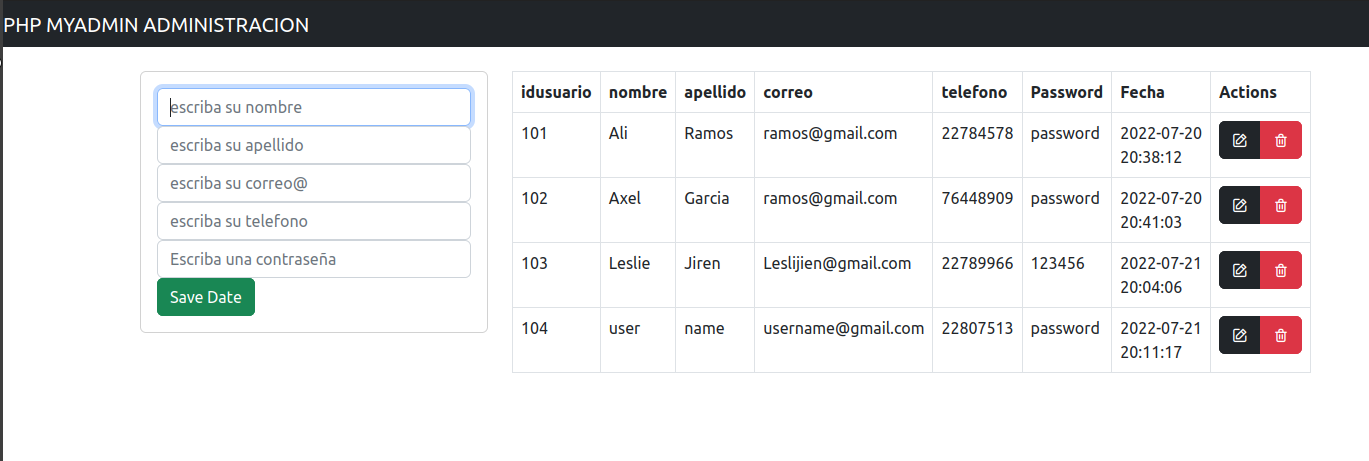Edit user 104 with pencil icon
1369x461 pixels.
pyautogui.click(x=1240, y=335)
